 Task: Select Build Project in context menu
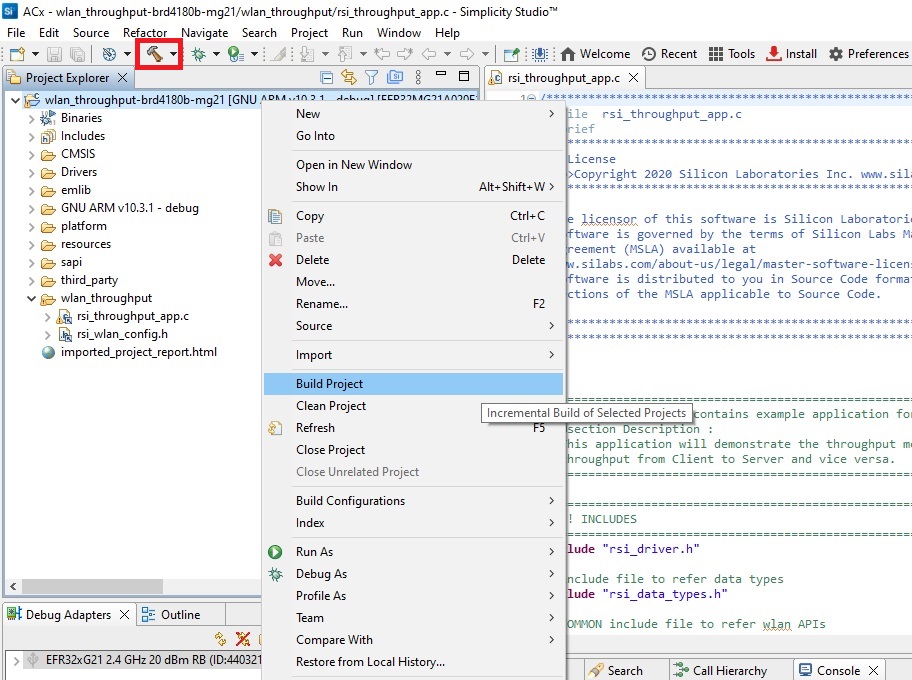point(329,384)
